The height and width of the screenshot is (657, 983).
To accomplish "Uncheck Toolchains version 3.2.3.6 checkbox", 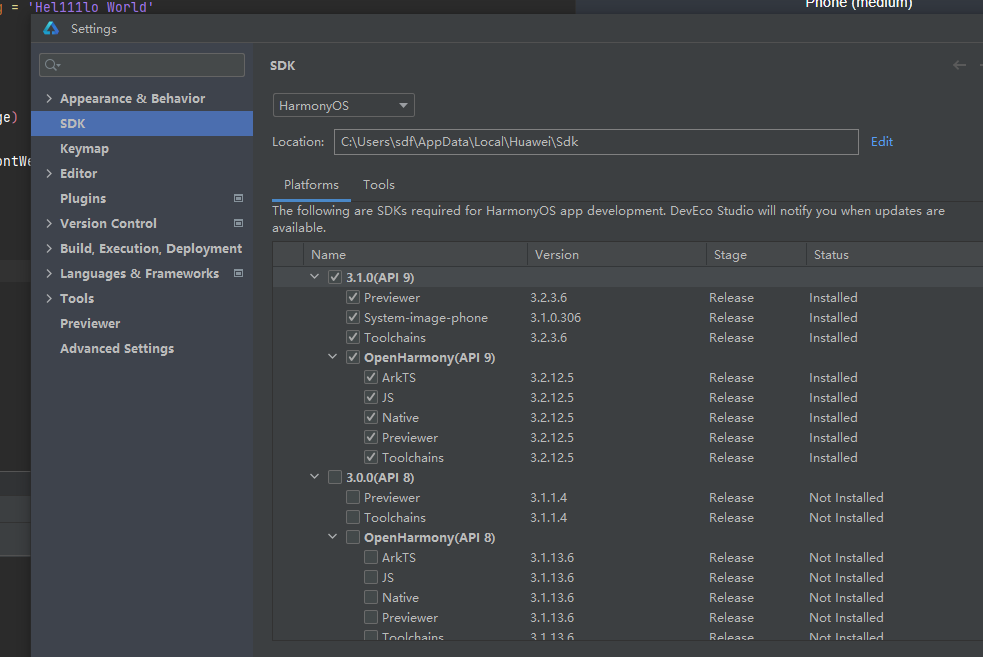I will [x=353, y=337].
